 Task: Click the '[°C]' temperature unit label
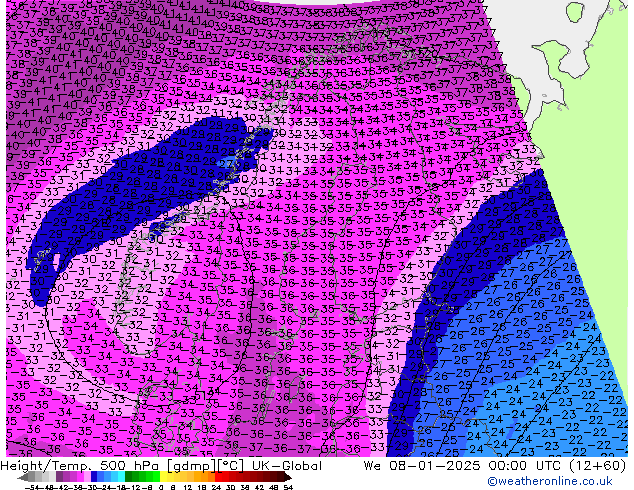tap(230, 466)
